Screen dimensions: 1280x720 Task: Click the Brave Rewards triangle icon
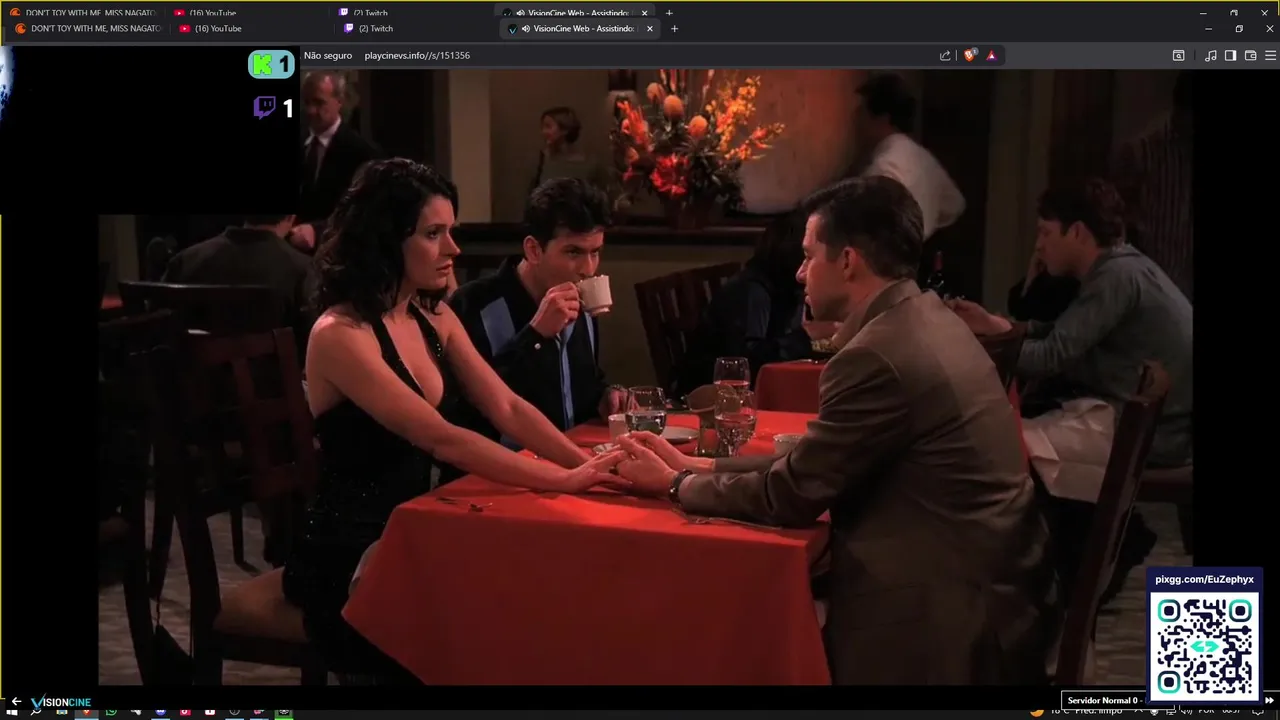tap(991, 56)
